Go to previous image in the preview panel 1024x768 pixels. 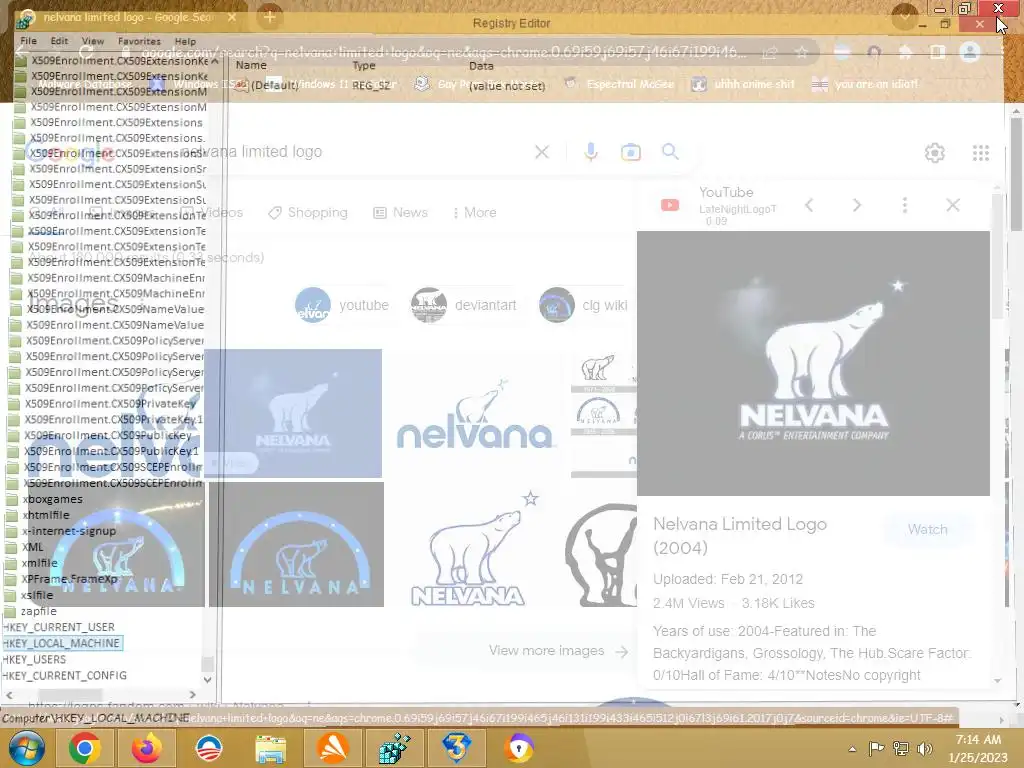(809, 205)
